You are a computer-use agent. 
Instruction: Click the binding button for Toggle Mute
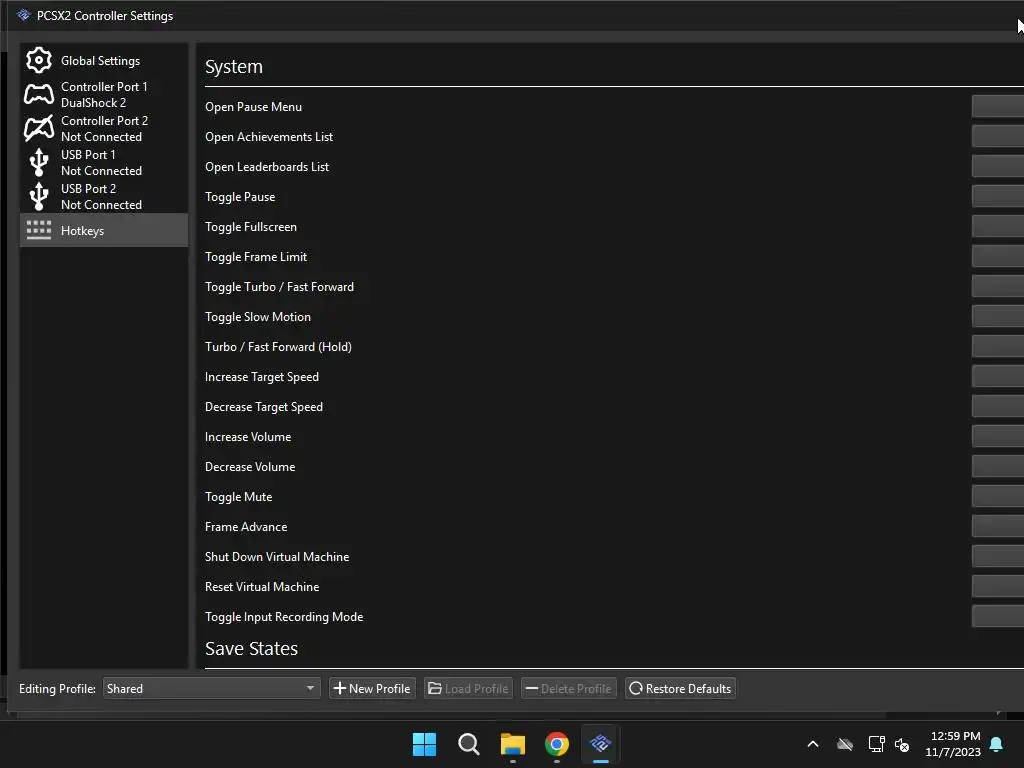click(x=998, y=496)
